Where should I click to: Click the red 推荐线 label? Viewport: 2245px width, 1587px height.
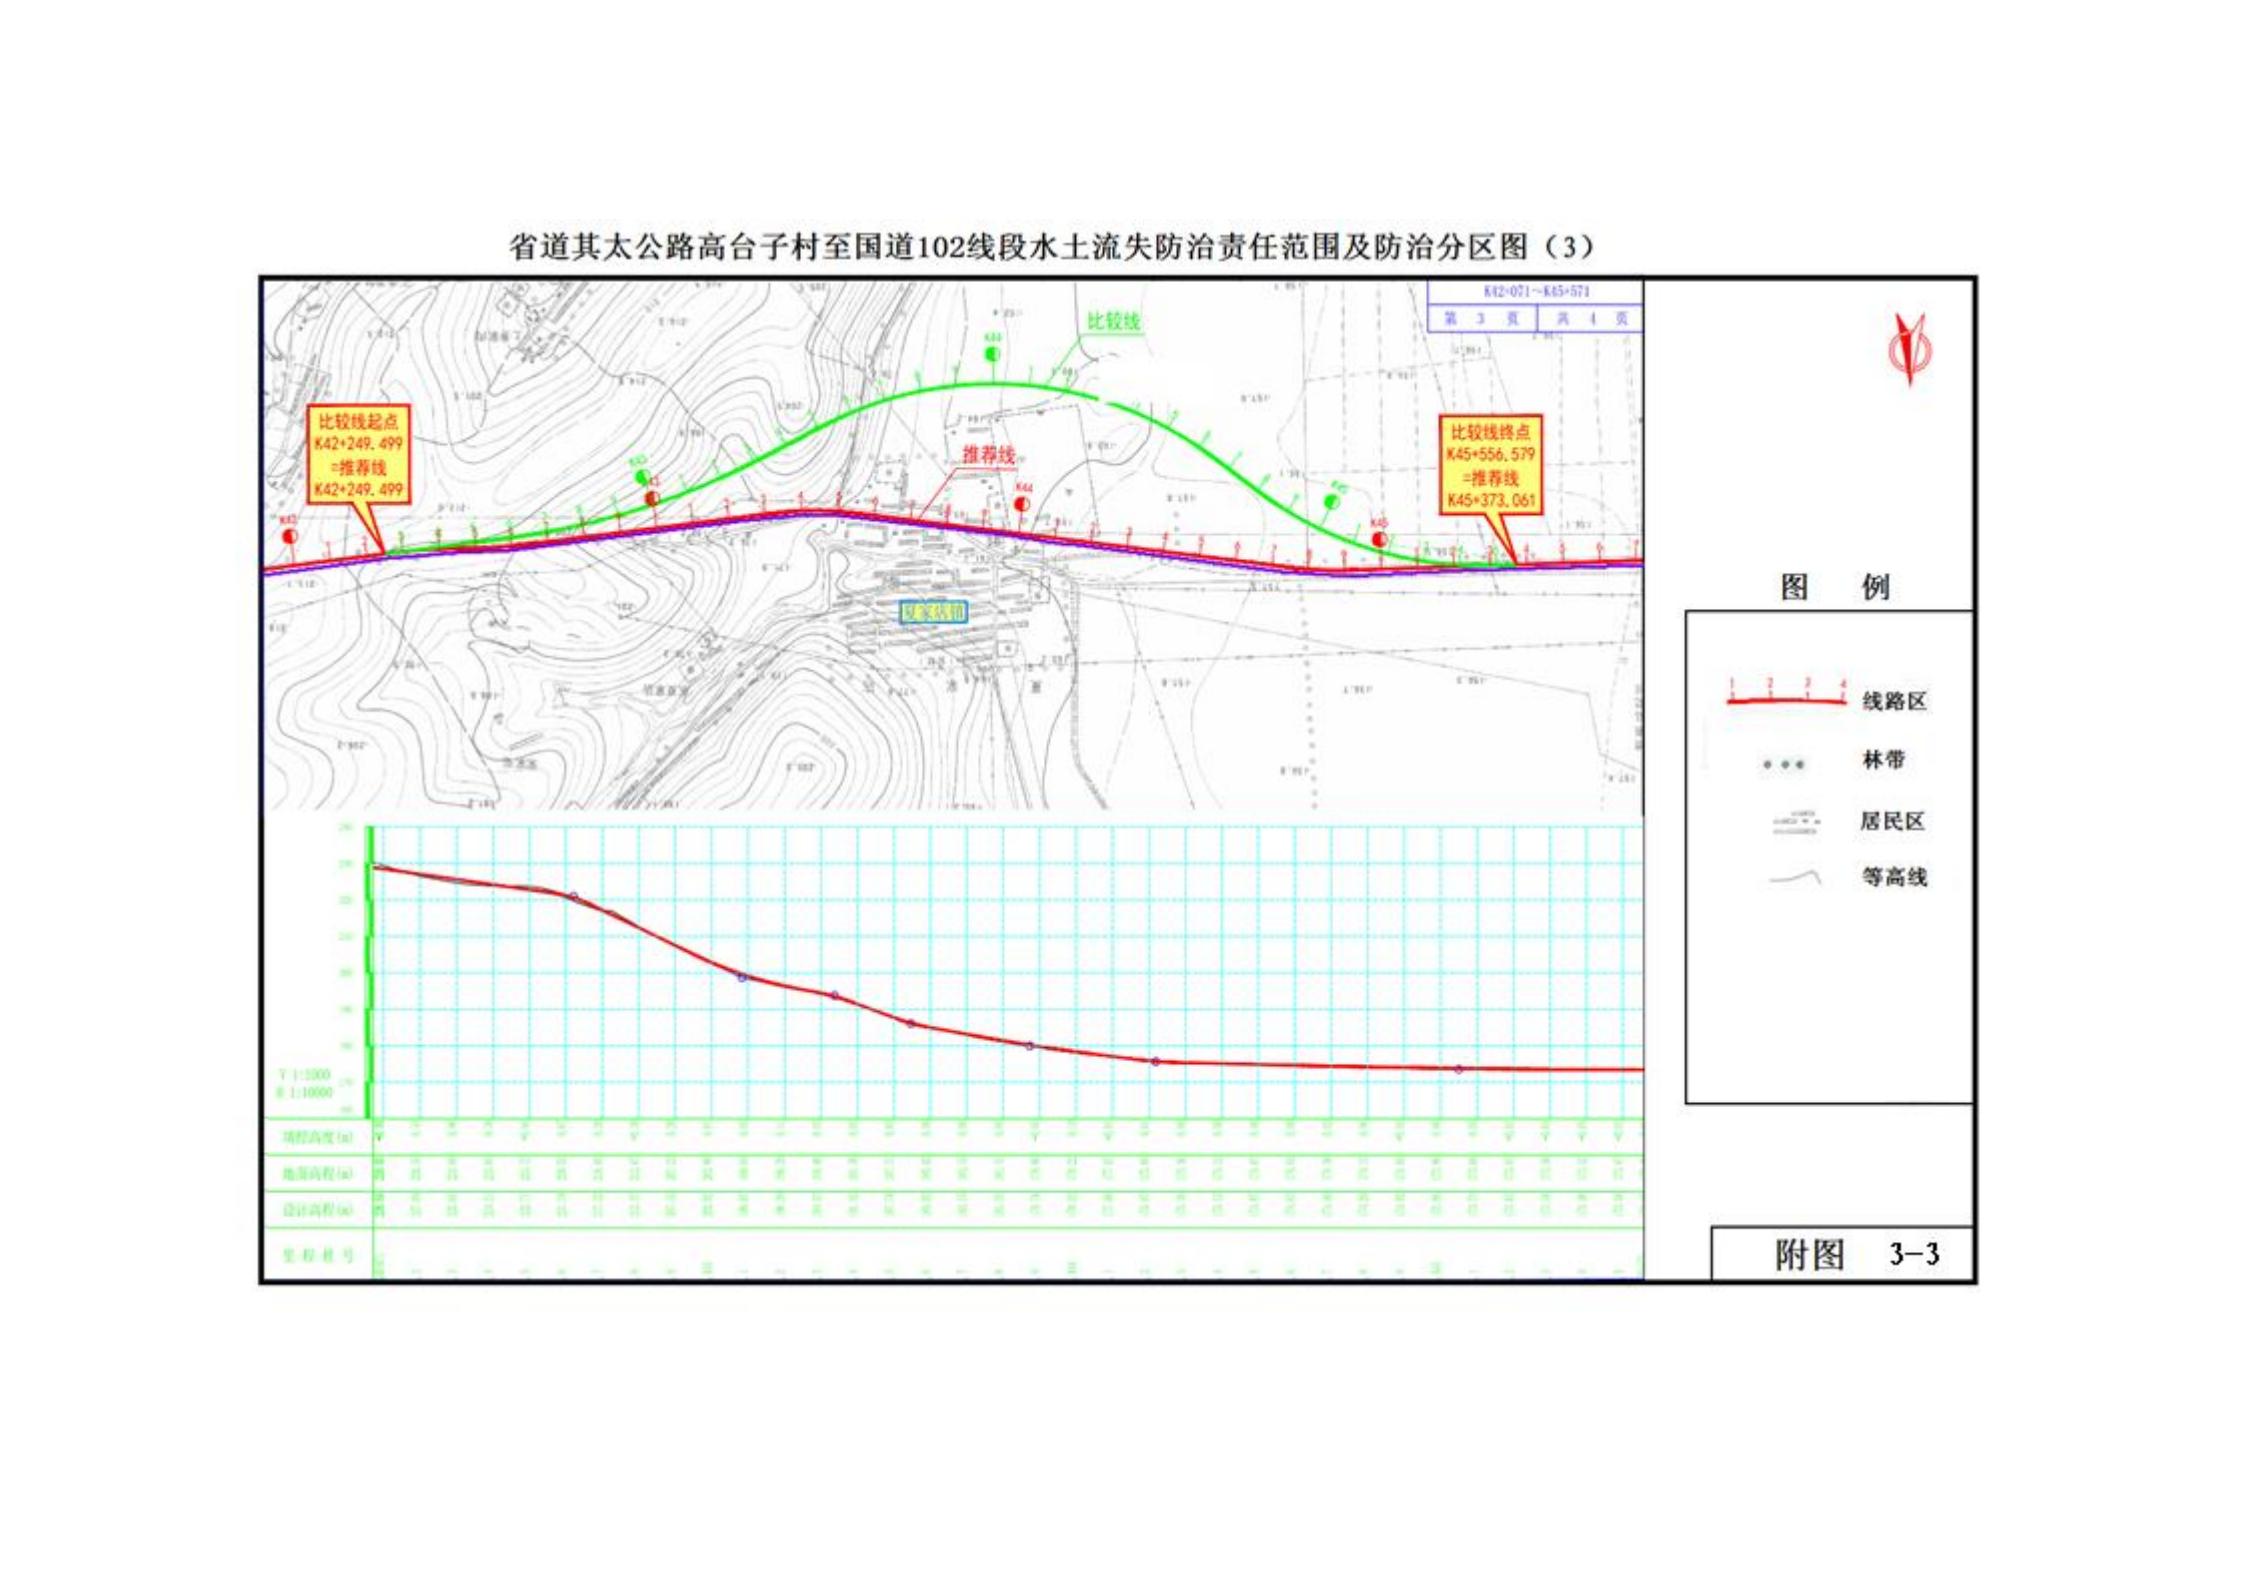pyautogui.click(x=988, y=455)
